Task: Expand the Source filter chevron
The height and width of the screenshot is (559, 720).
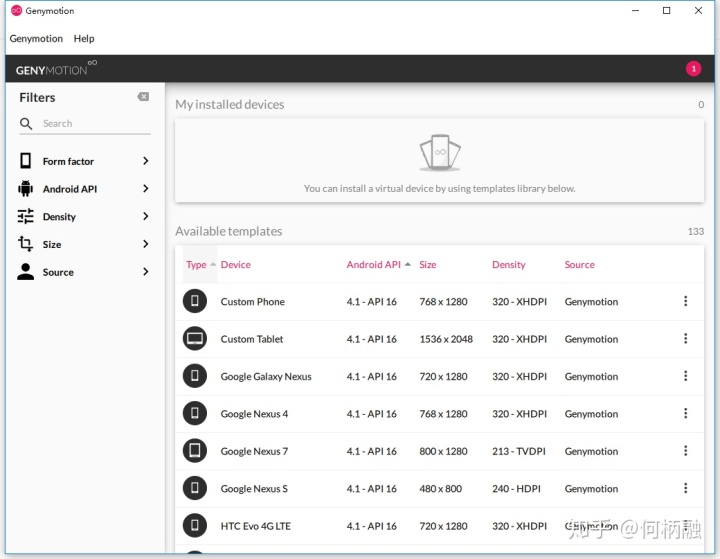Action: [146, 271]
